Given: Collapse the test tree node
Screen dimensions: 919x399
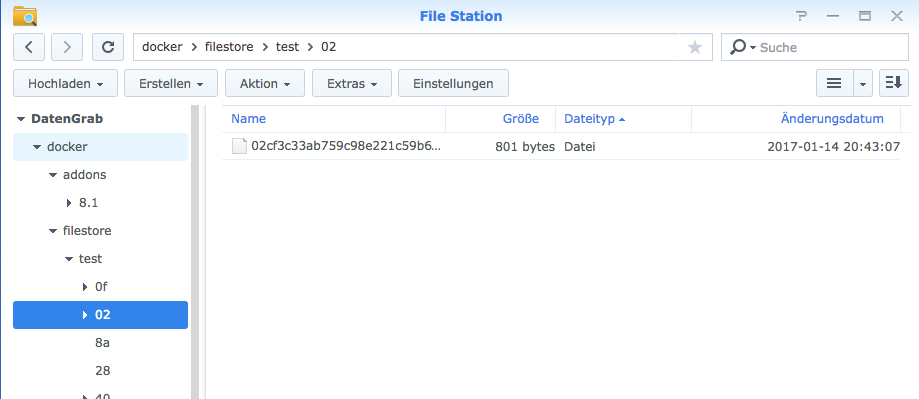Looking at the screenshot, I should click(x=69, y=259).
